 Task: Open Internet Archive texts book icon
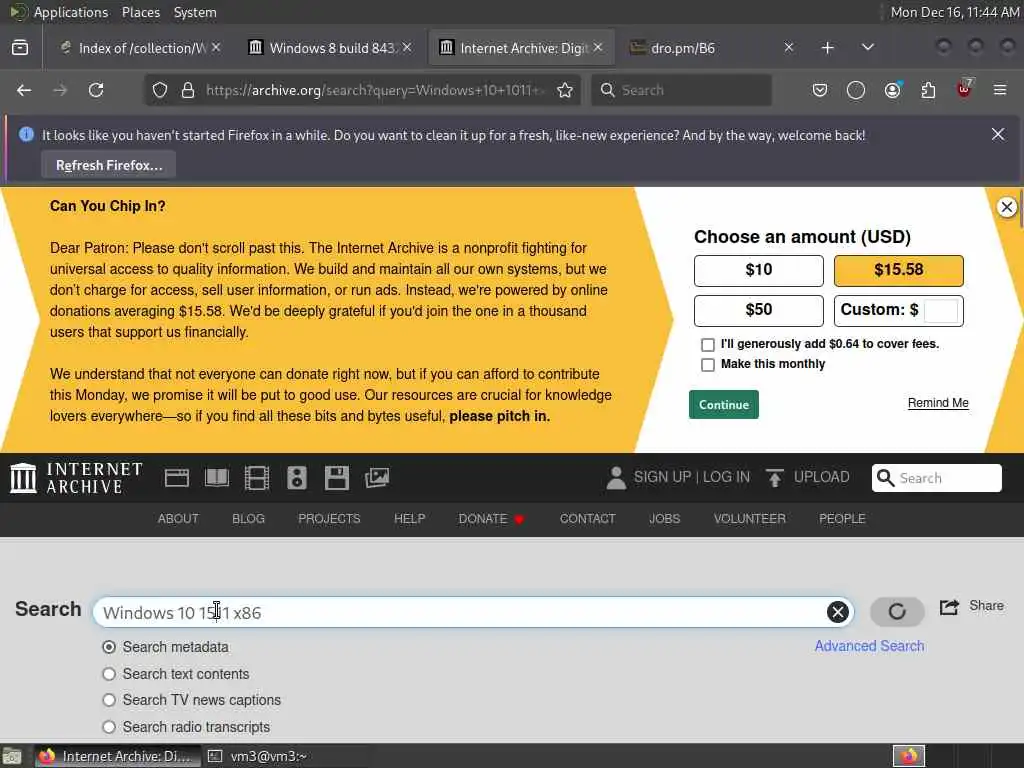pyautogui.click(x=217, y=478)
